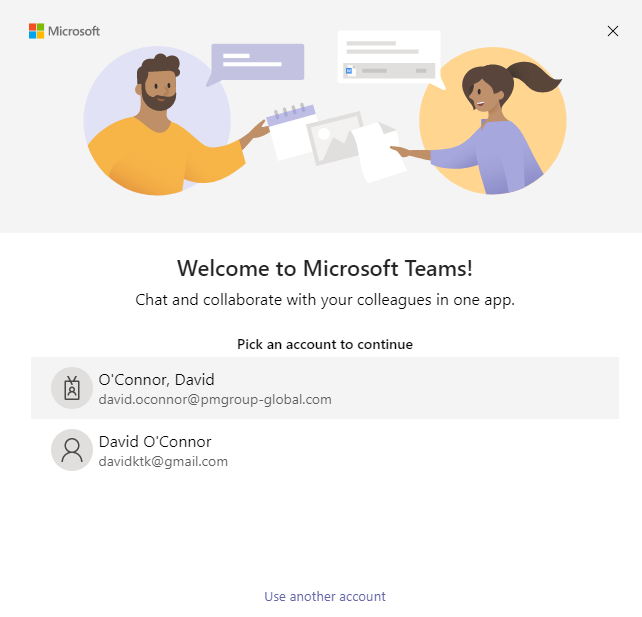Pick david.oconnor@pmgroup-global.com email address
This screenshot has width=642, height=617.
click(215, 400)
